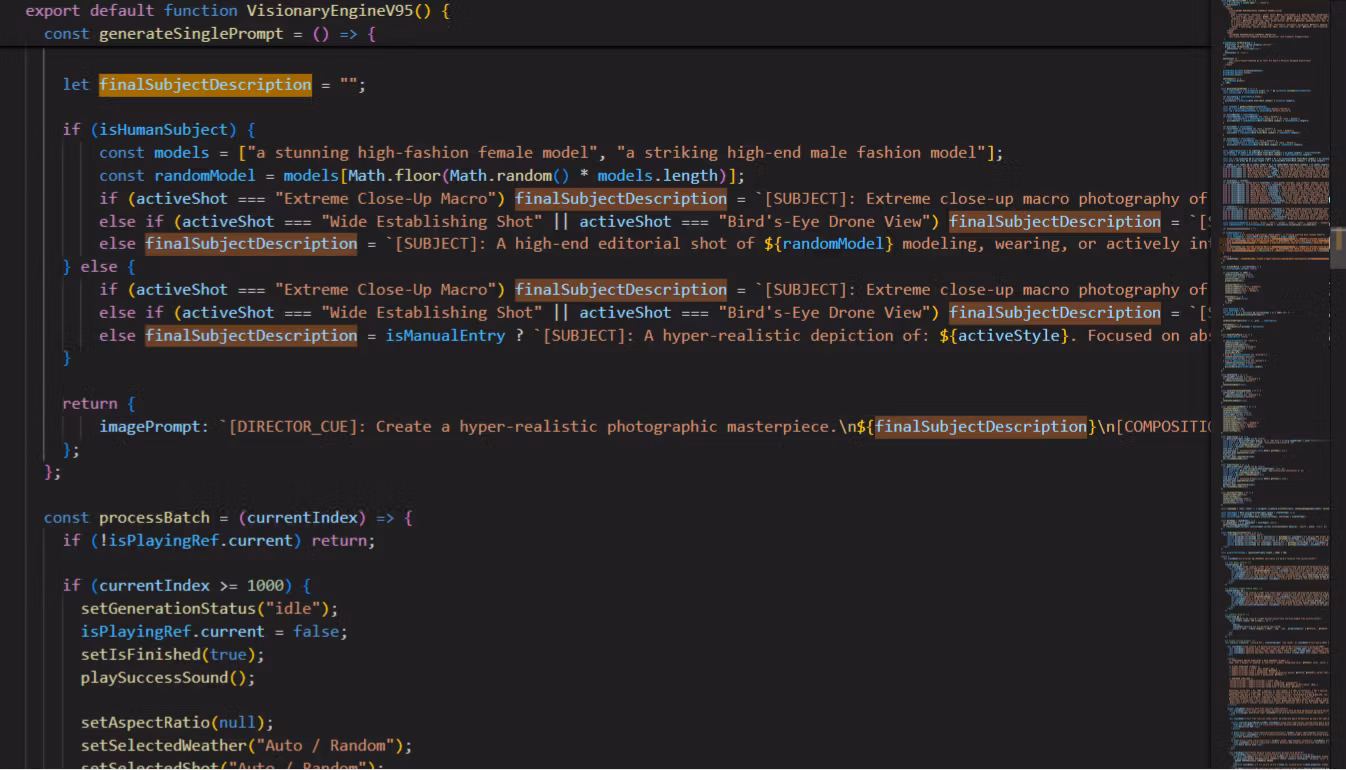Click the vertical scrollbar thumb beside the minimap

(1337, 248)
